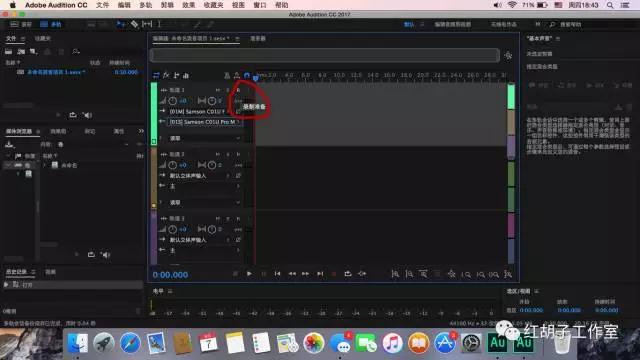Click the fast forward transport button
The image size is (640, 360).
pos(305,274)
